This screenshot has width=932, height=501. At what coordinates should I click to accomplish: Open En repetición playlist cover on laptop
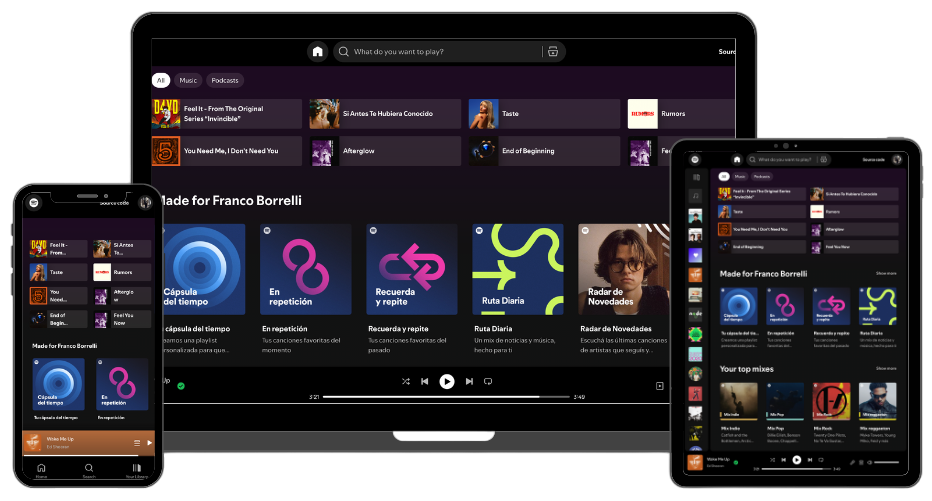[x=306, y=269]
